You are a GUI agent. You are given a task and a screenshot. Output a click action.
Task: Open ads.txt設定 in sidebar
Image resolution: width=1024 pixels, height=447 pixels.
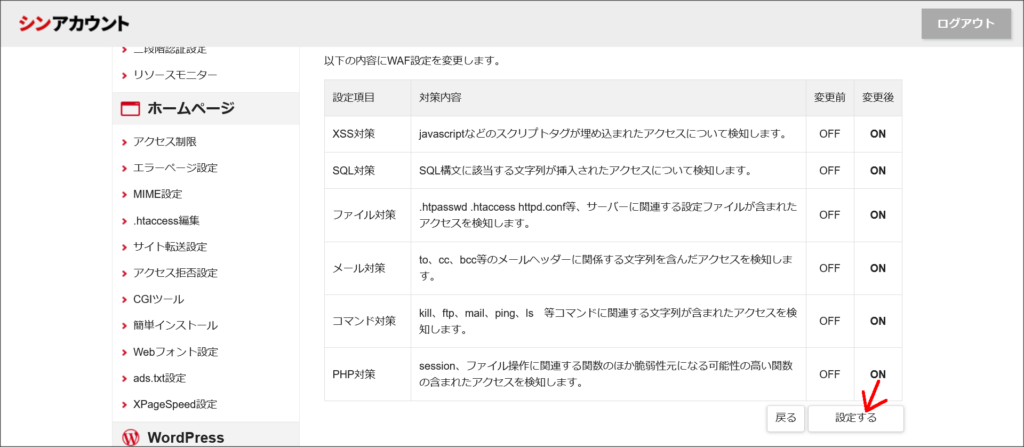pyautogui.click(x=159, y=378)
